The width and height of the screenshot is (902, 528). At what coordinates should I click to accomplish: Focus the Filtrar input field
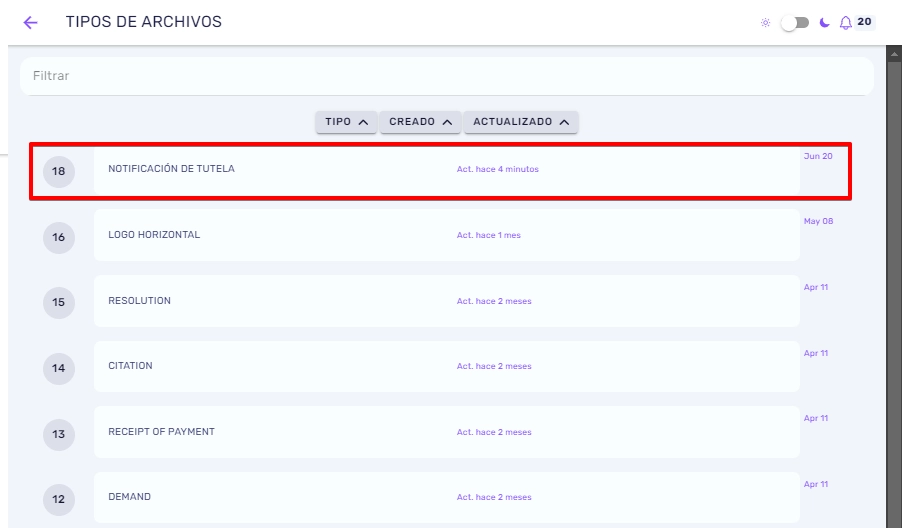coord(447,76)
